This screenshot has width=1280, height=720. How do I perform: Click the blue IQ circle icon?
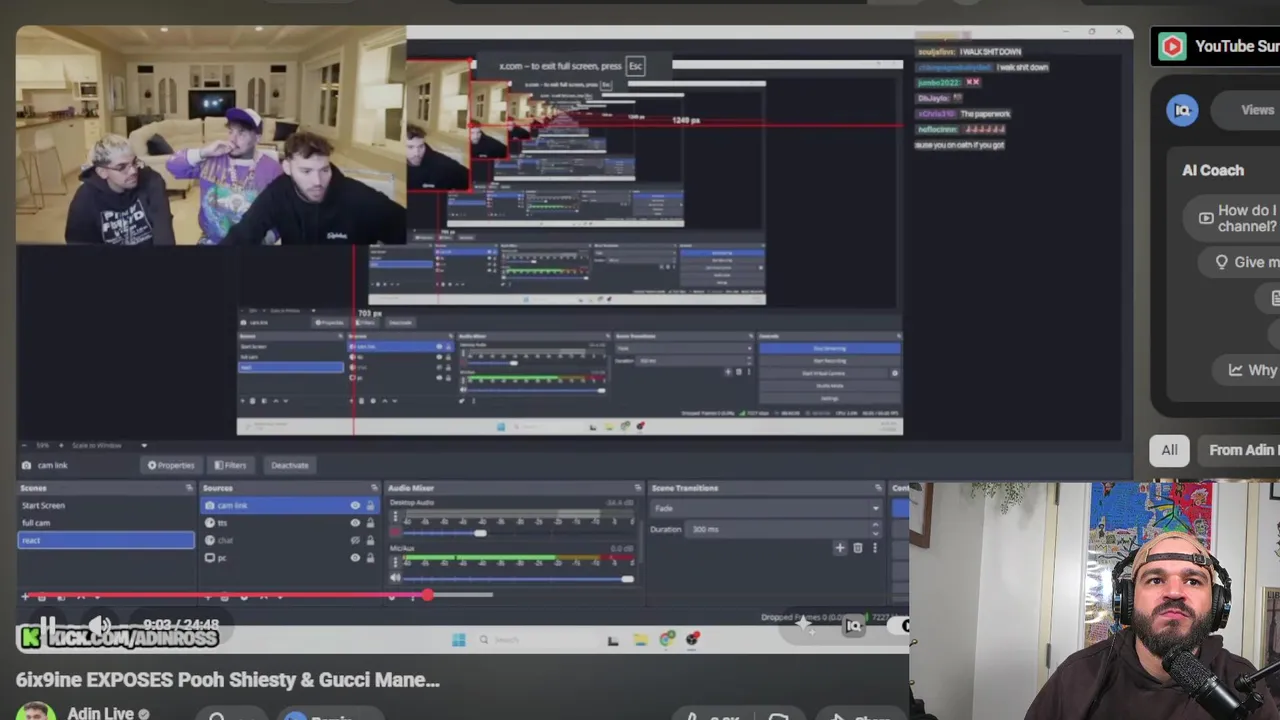pos(1182,110)
